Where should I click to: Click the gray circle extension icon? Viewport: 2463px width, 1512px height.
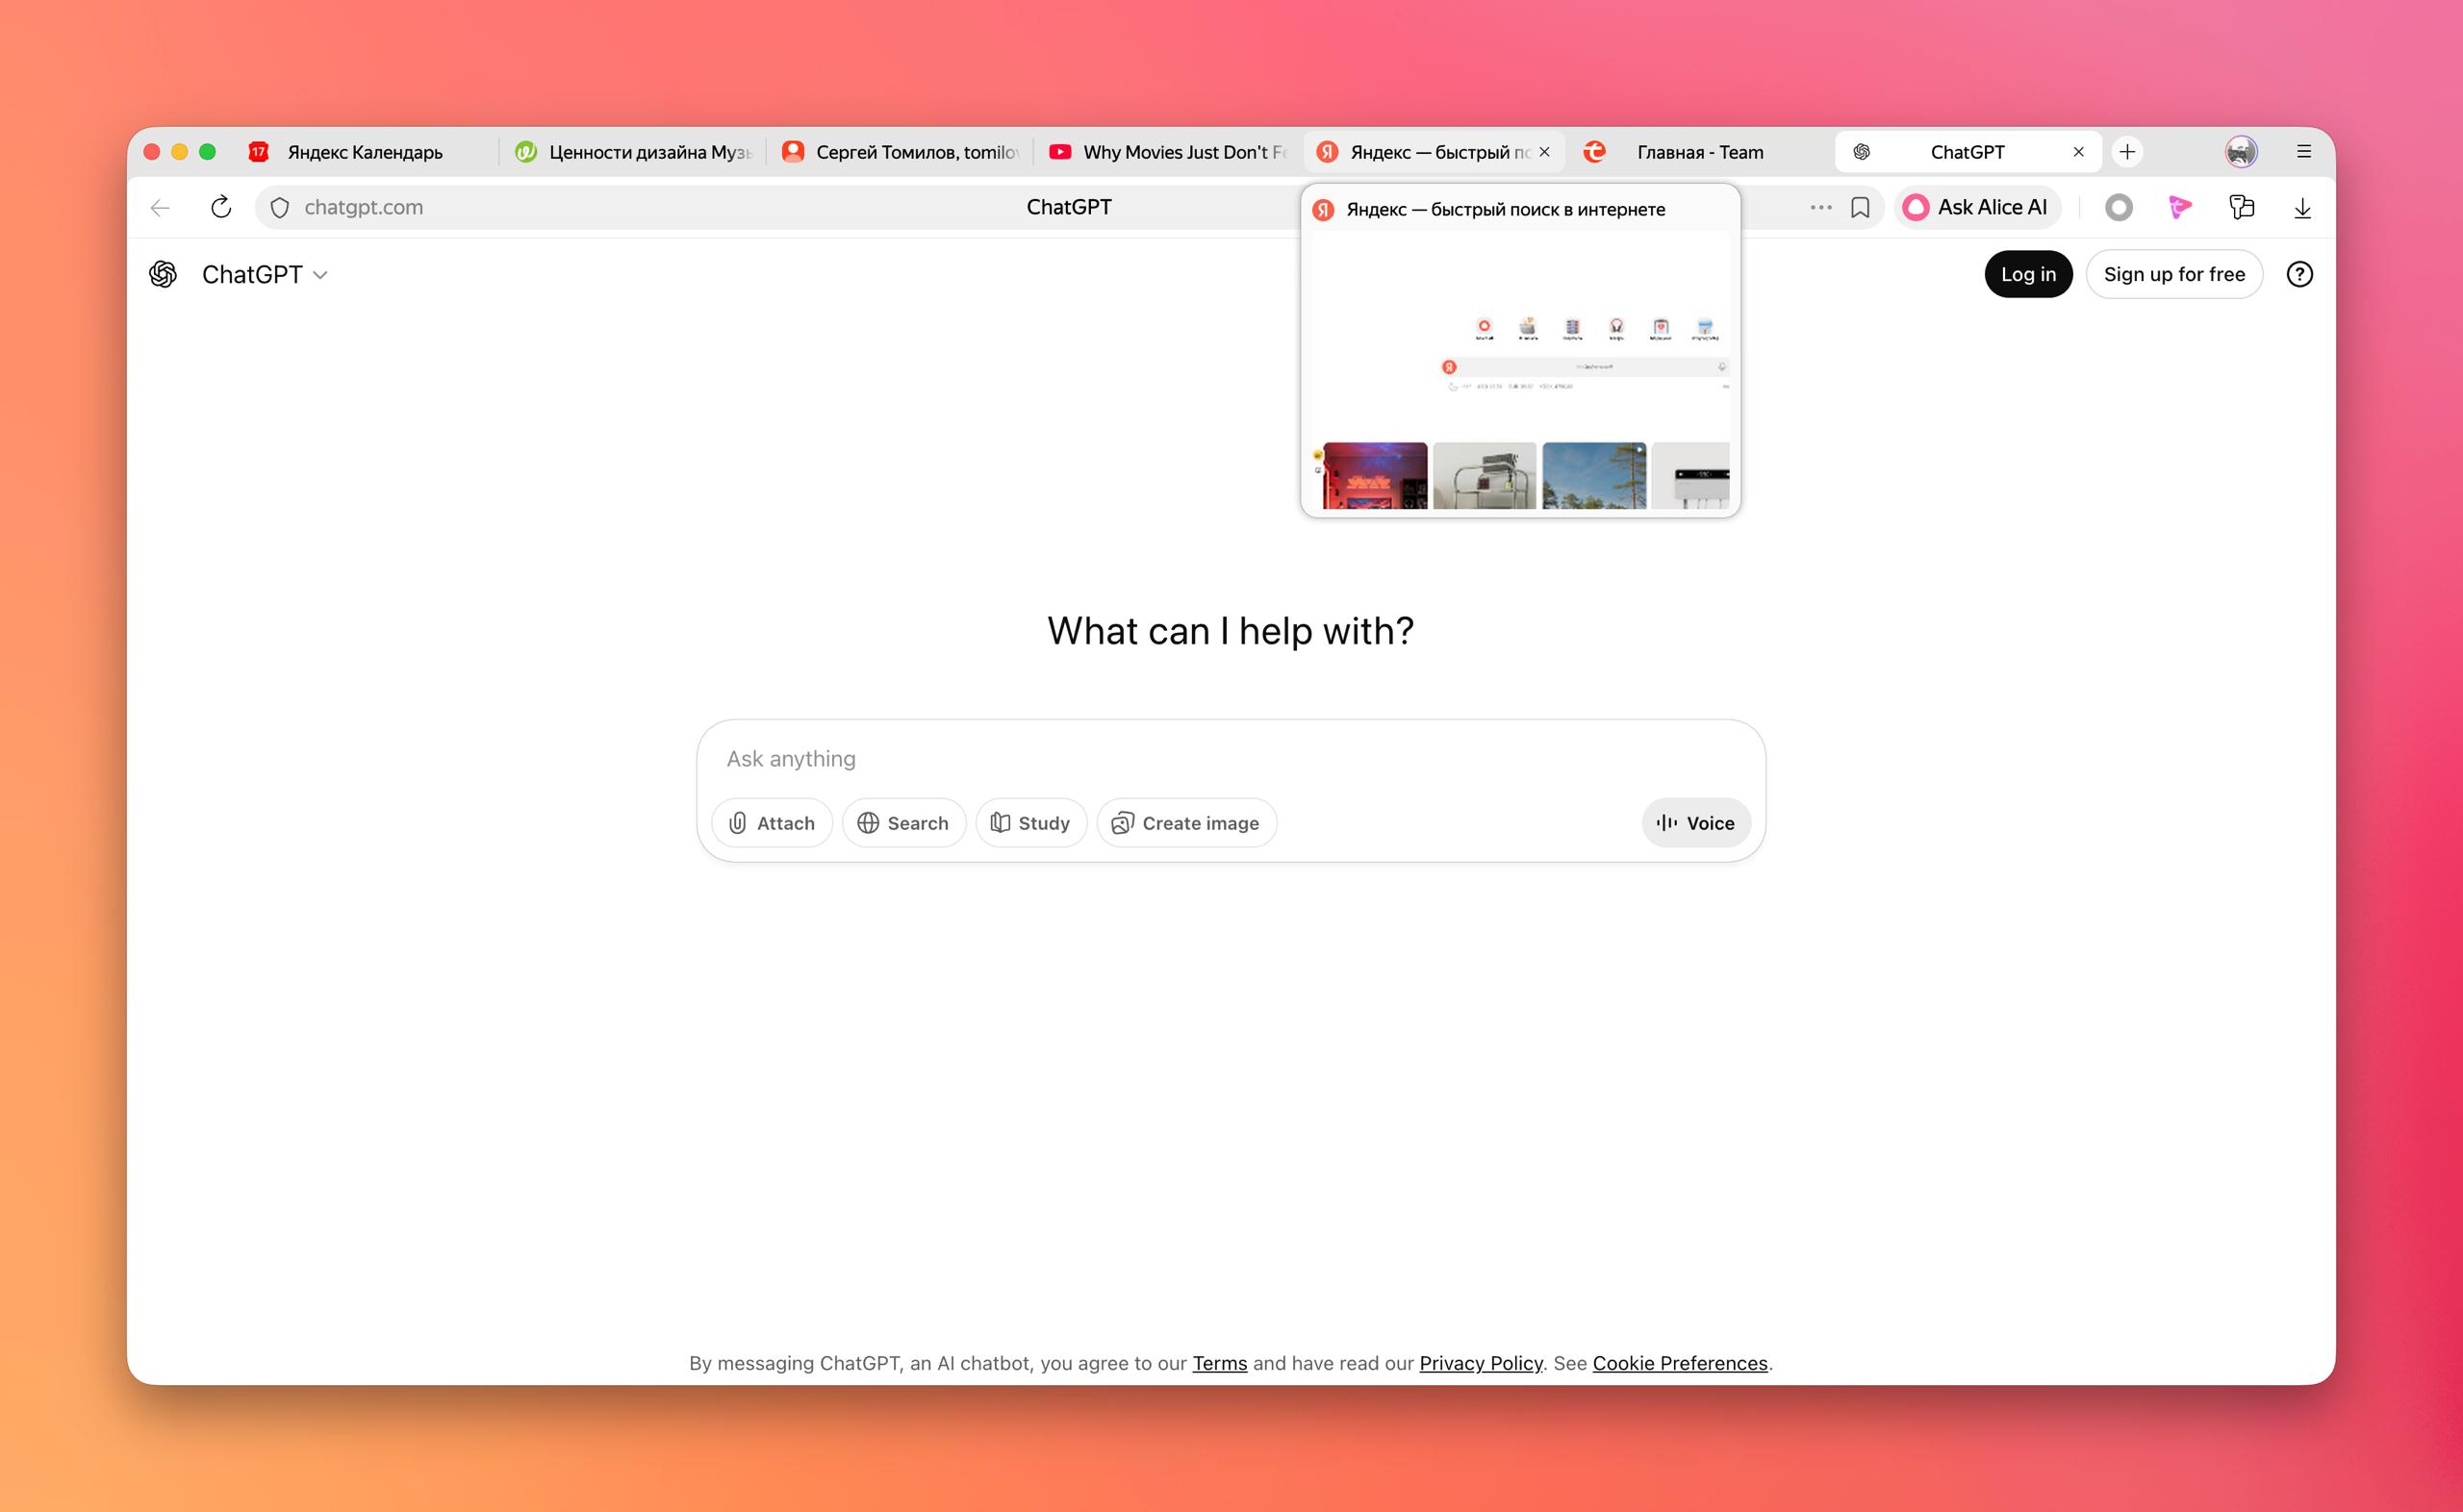[2118, 208]
